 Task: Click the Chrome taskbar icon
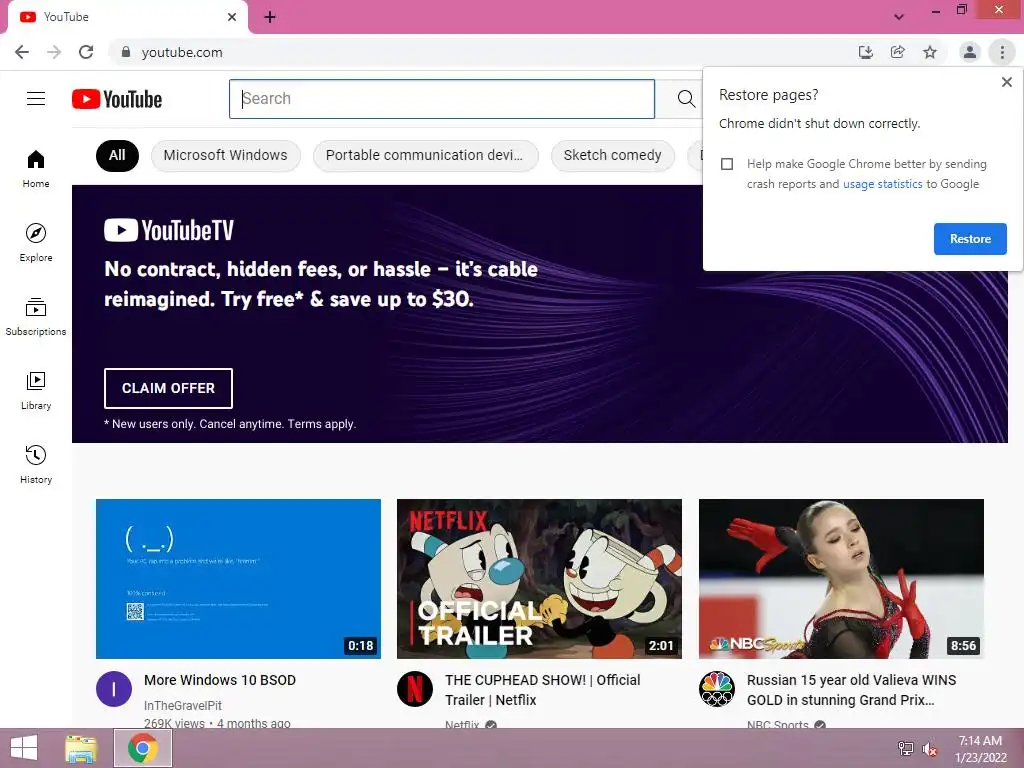143,748
